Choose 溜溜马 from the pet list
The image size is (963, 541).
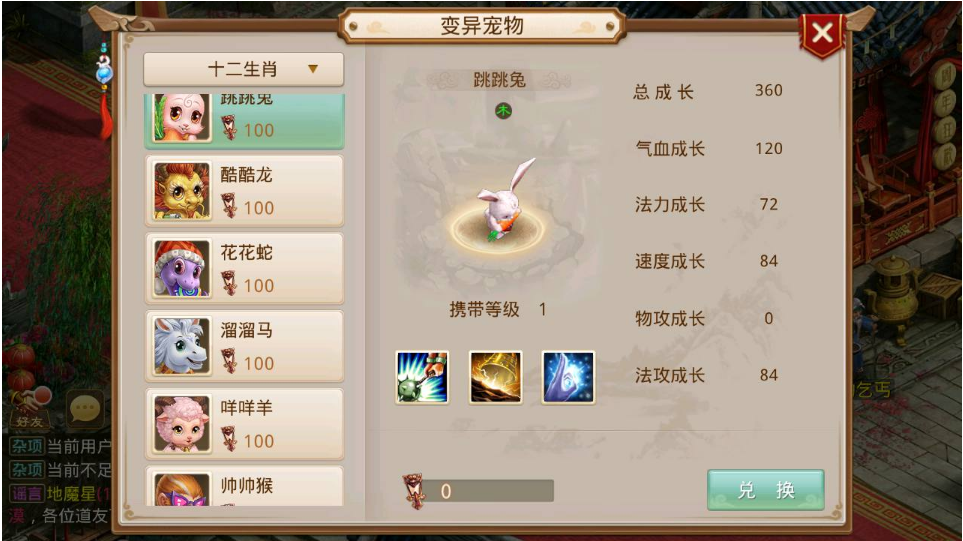244,346
